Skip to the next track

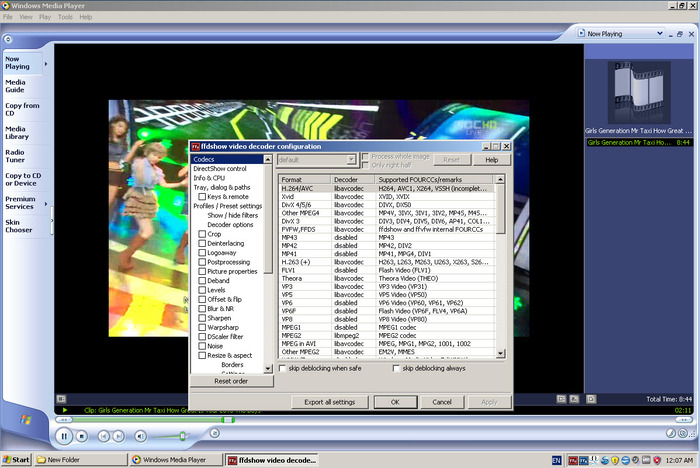[118, 436]
